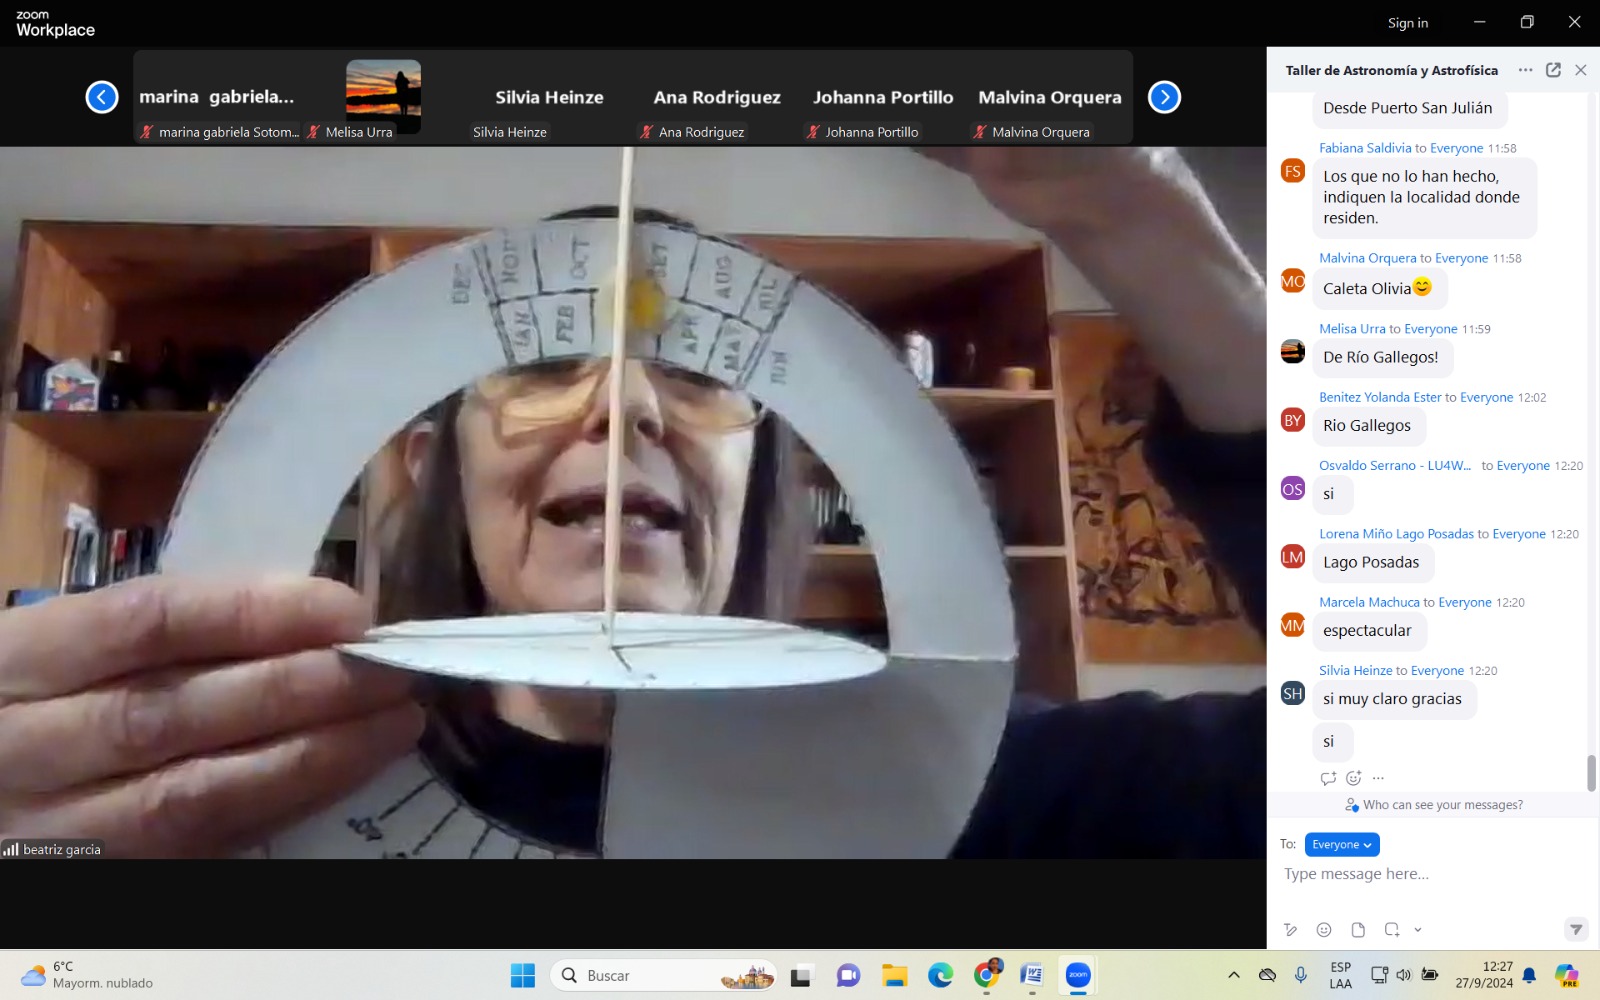This screenshot has height=1000, width=1600.
Task: Click the 'espectacular' message bubble
Action: (1368, 631)
